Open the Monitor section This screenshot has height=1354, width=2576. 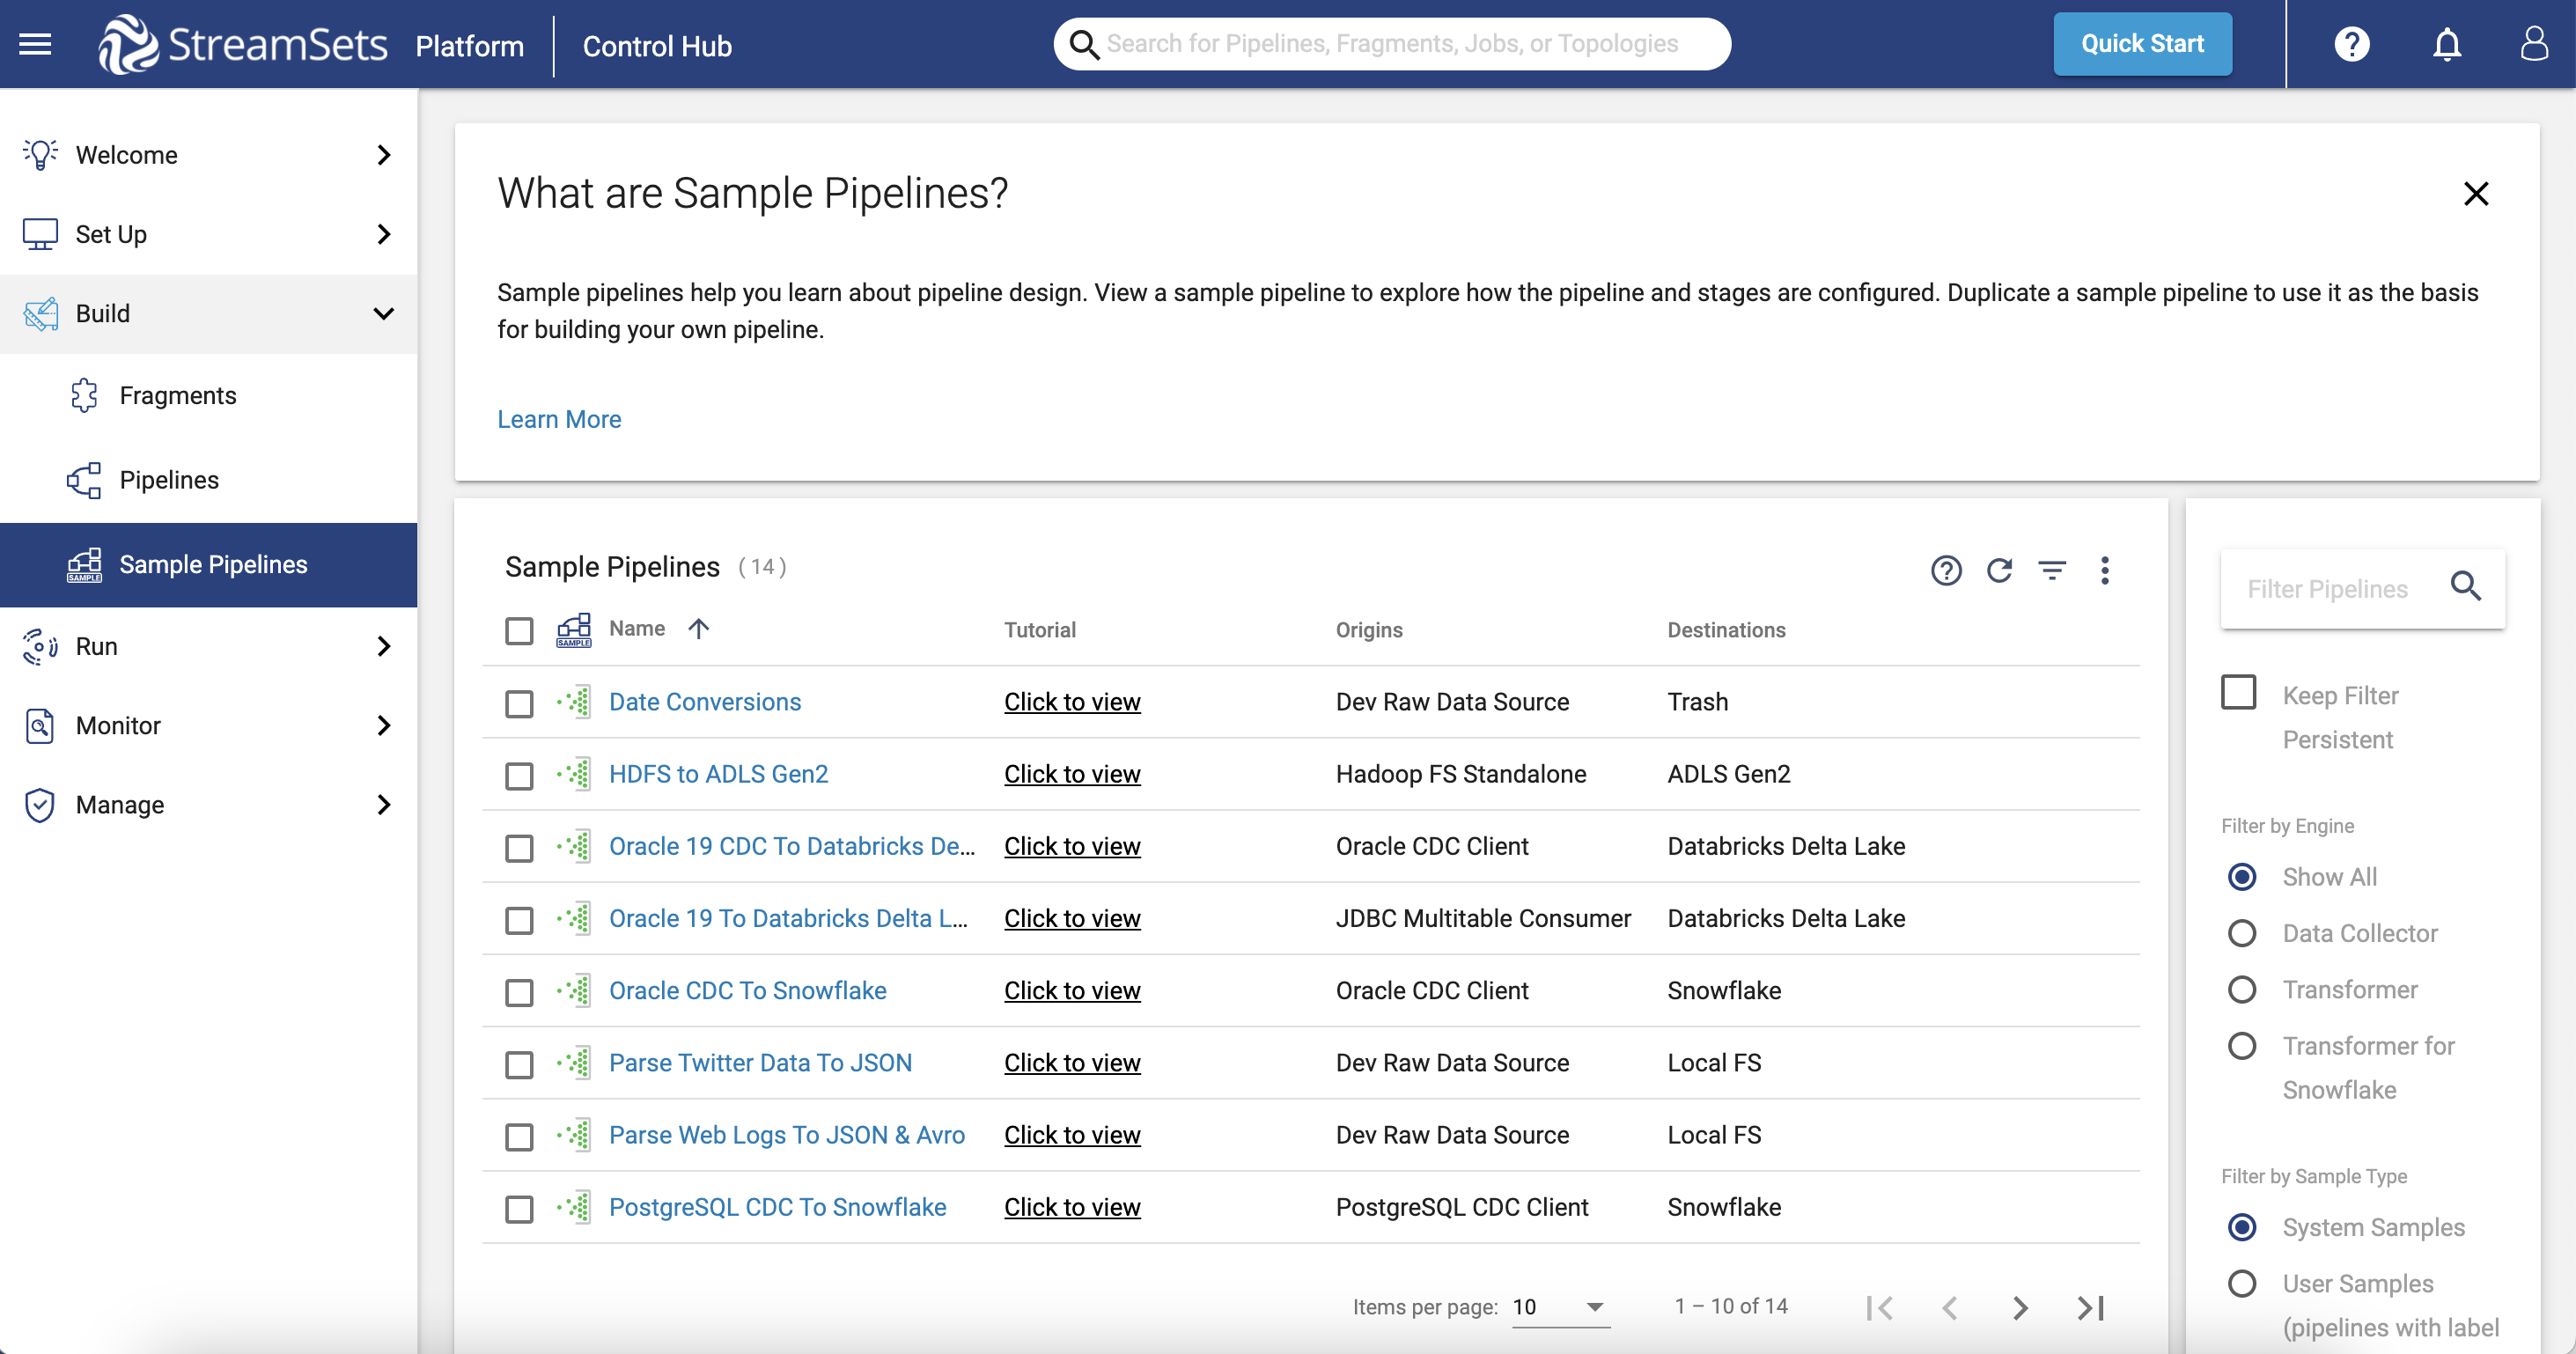pyautogui.click(x=118, y=725)
